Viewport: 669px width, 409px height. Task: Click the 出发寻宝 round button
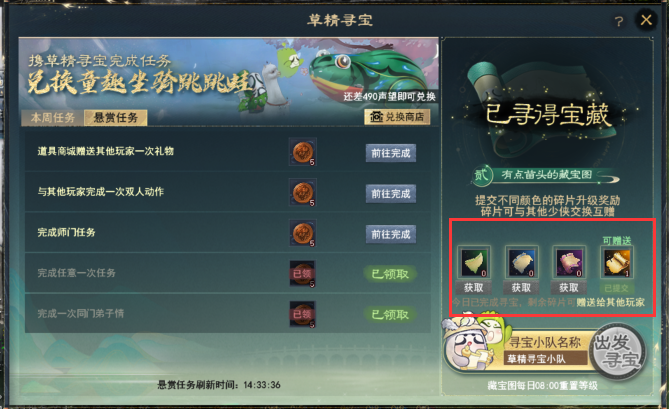(618, 351)
